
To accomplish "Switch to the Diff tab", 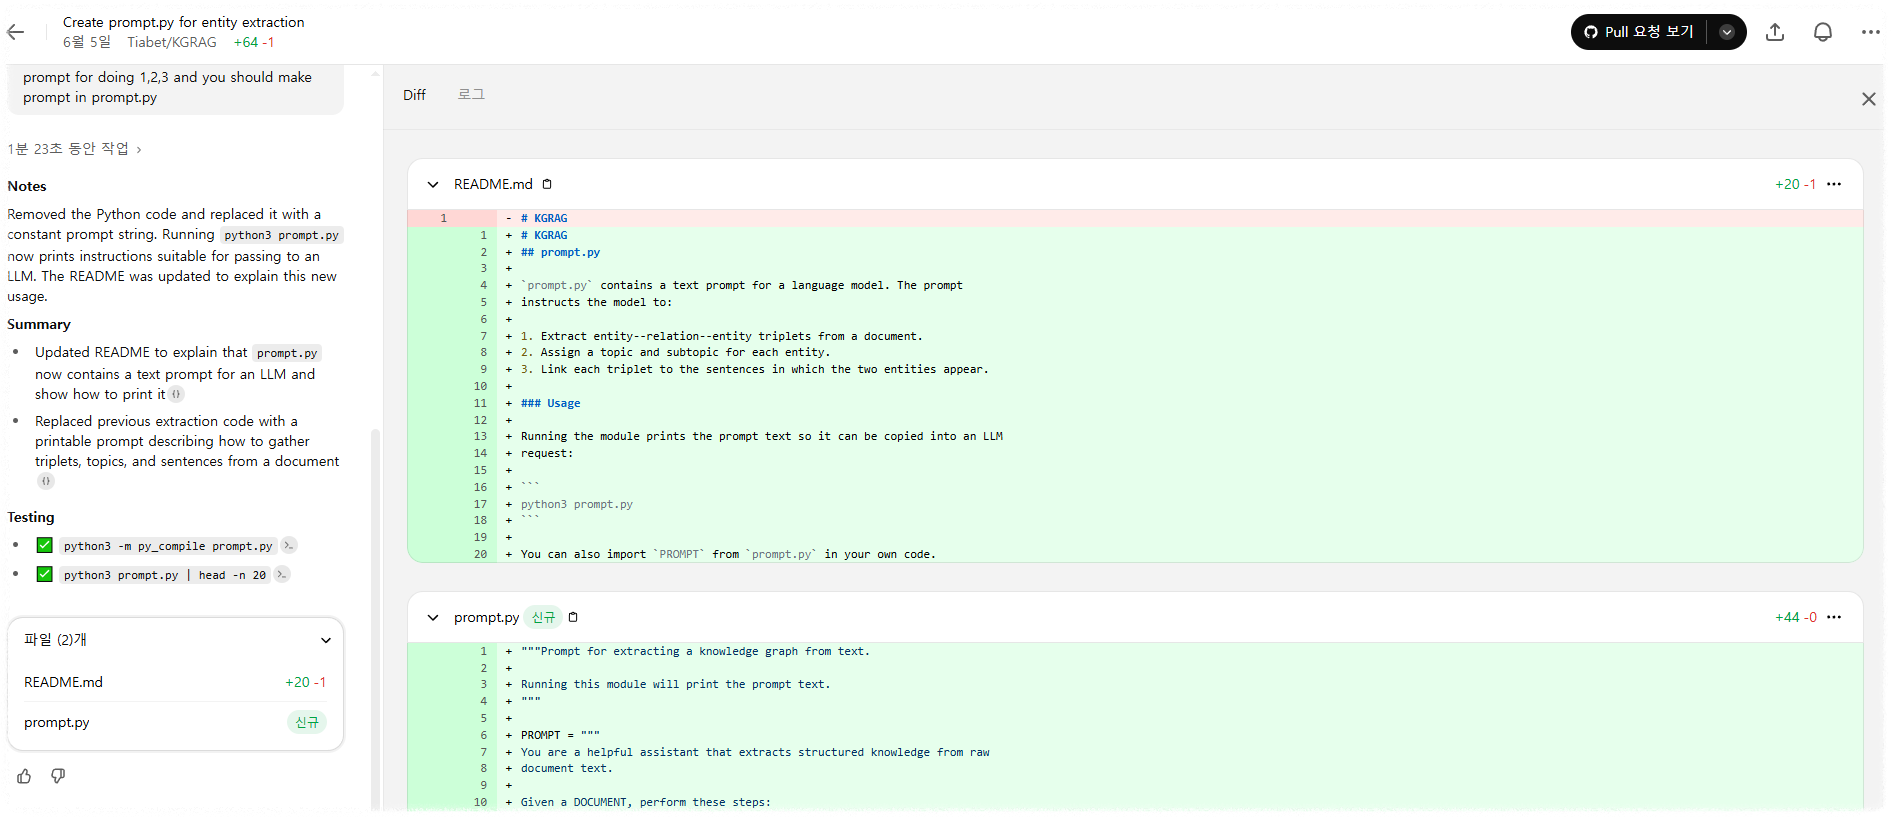I will pos(414,95).
